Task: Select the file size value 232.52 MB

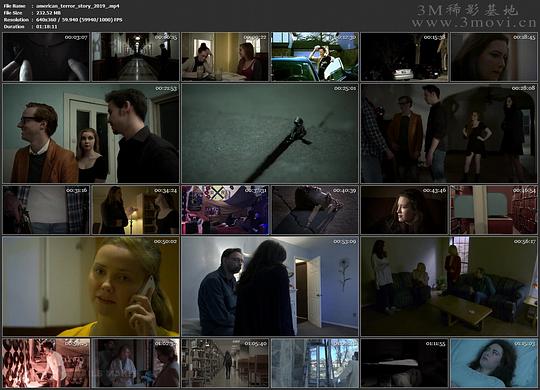Action: (48, 13)
